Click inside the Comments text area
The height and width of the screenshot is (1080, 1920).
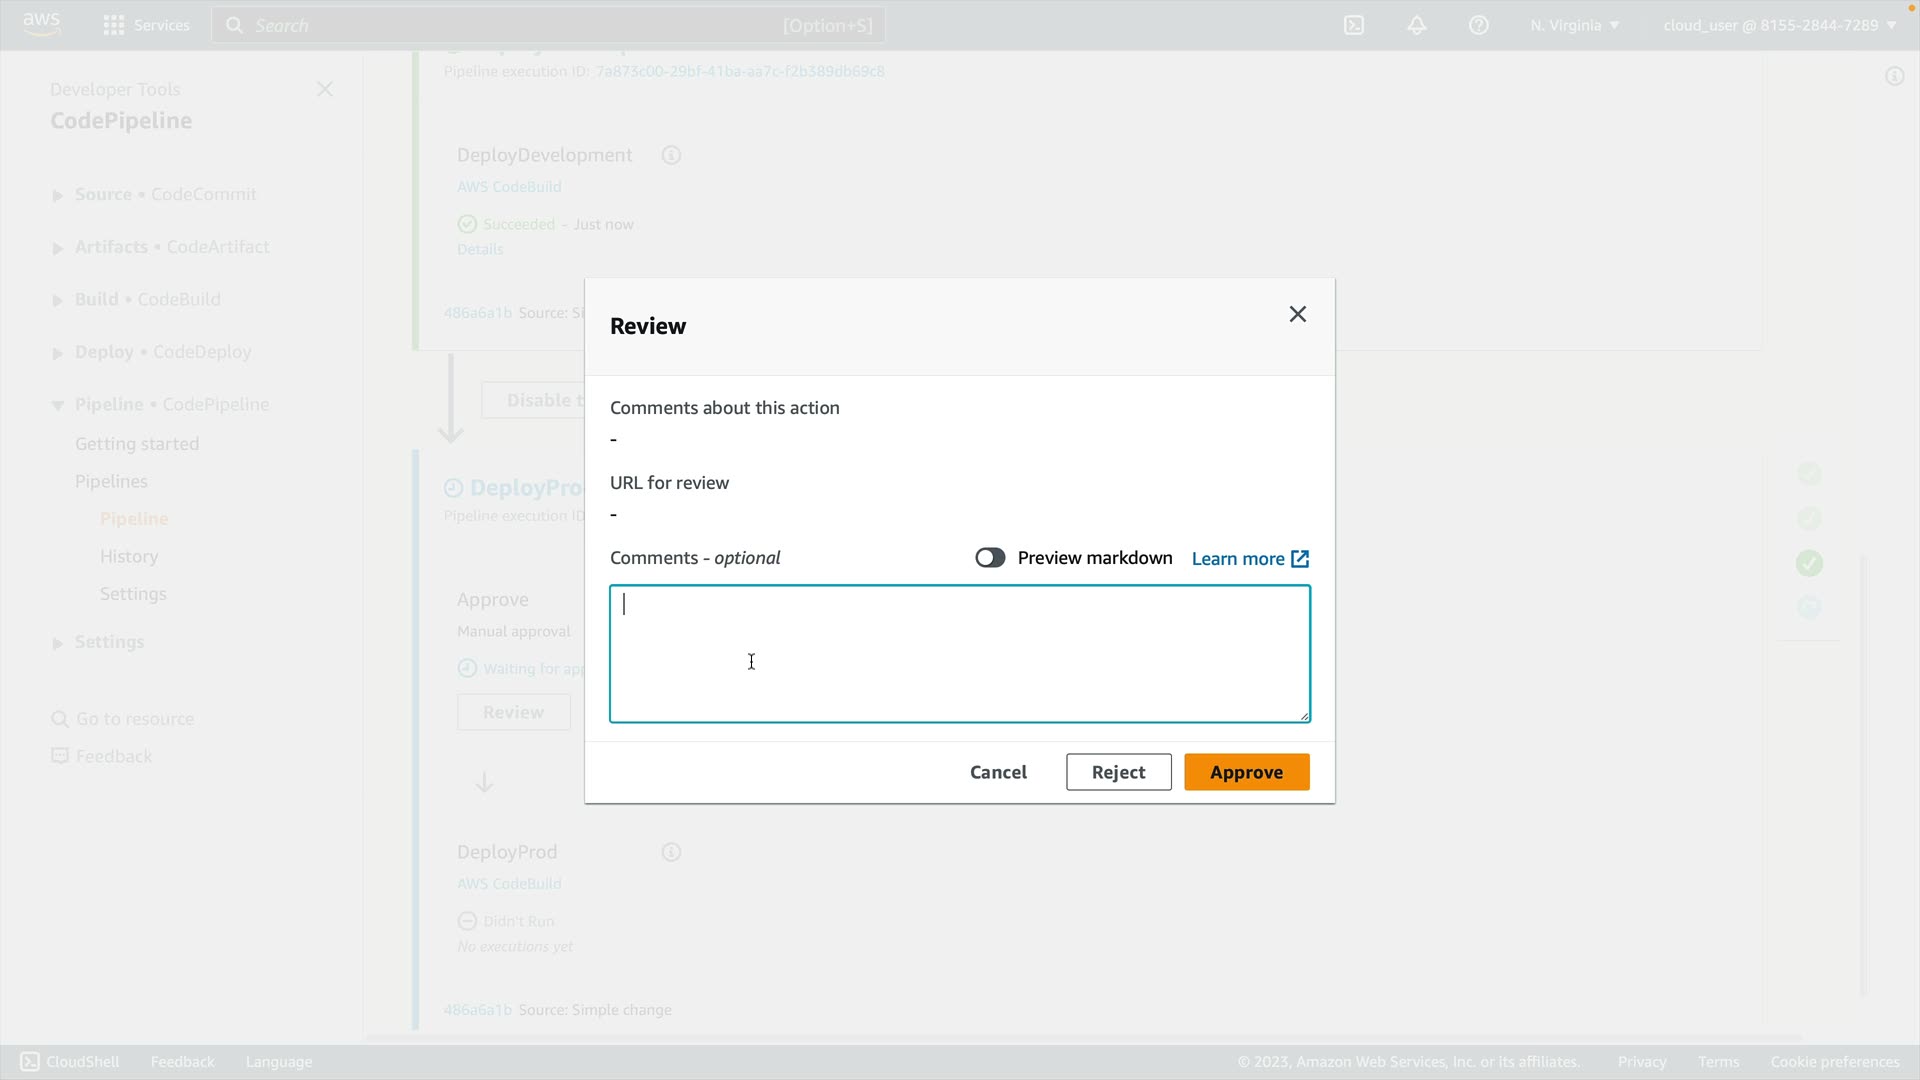(x=959, y=654)
